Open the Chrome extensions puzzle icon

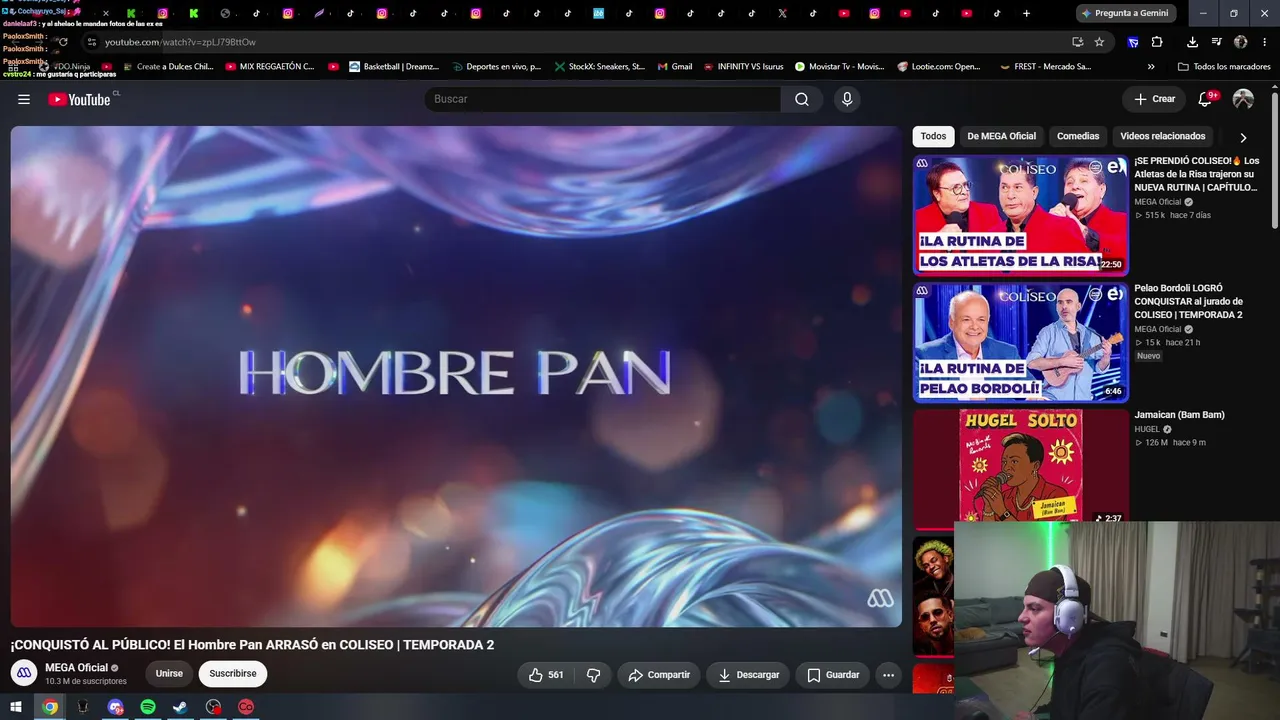1157,42
